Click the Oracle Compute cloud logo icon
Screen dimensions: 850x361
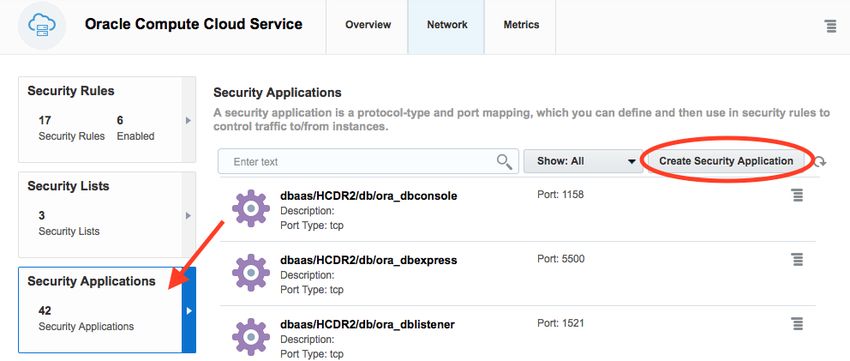coord(42,25)
